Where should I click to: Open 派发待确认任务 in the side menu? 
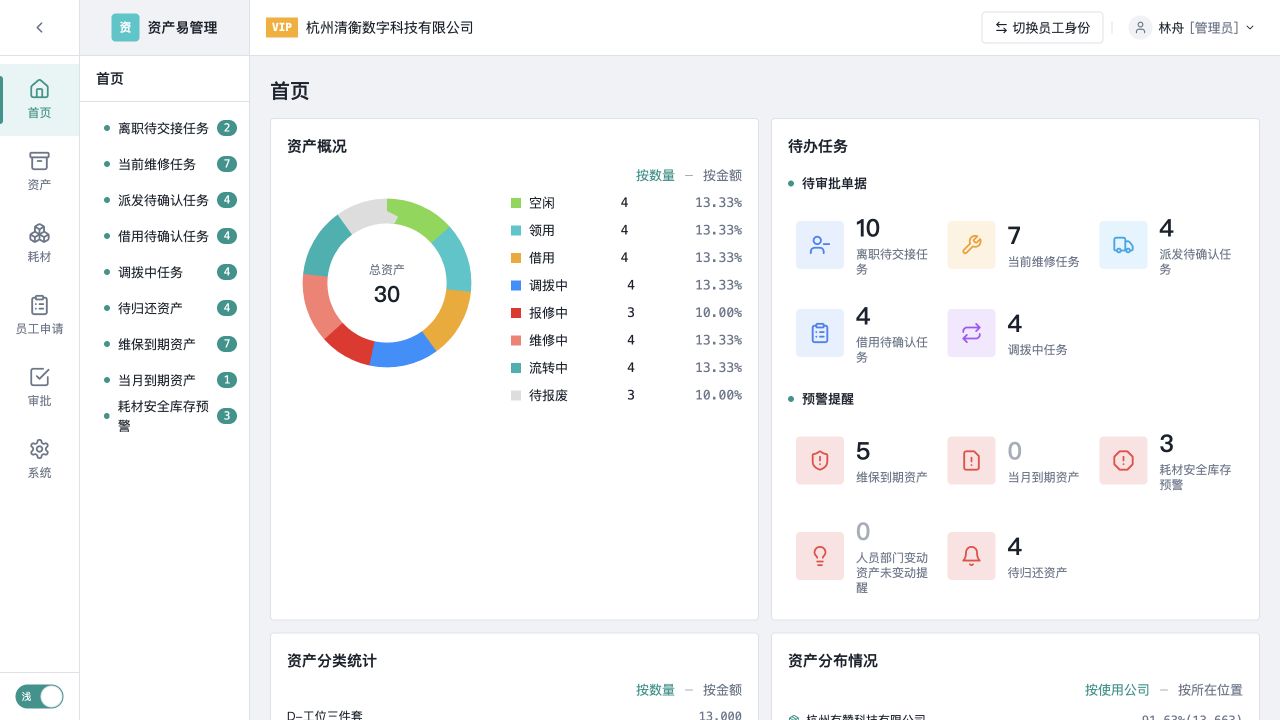point(165,200)
